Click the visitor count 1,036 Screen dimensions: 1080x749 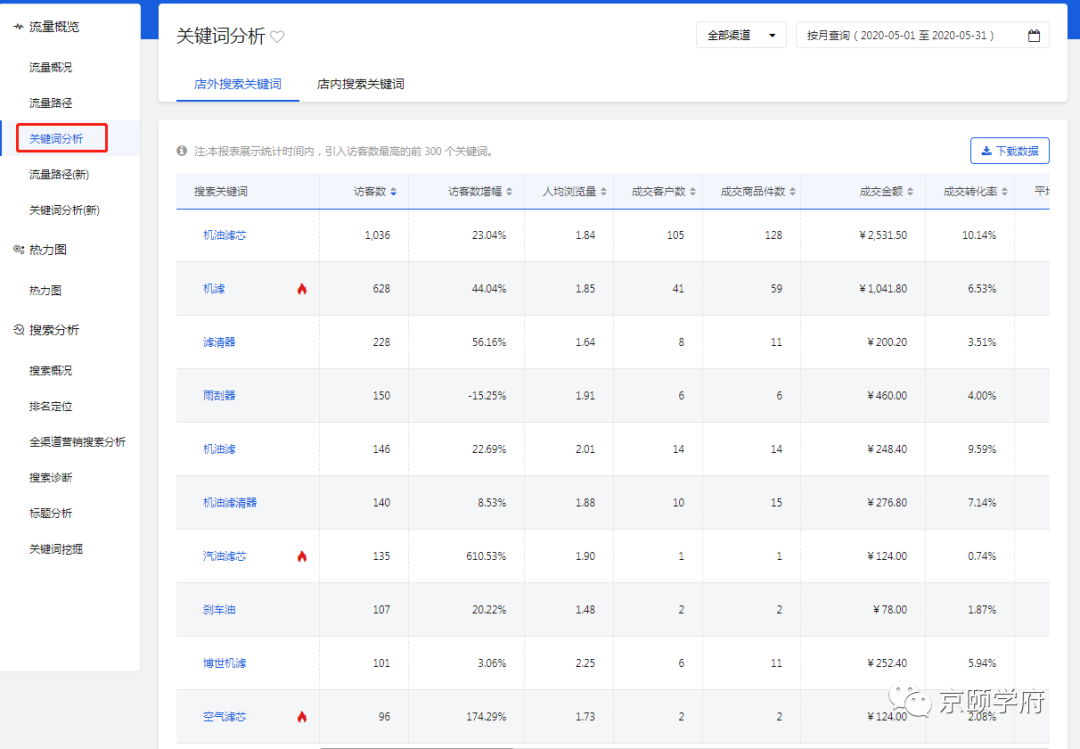point(377,235)
